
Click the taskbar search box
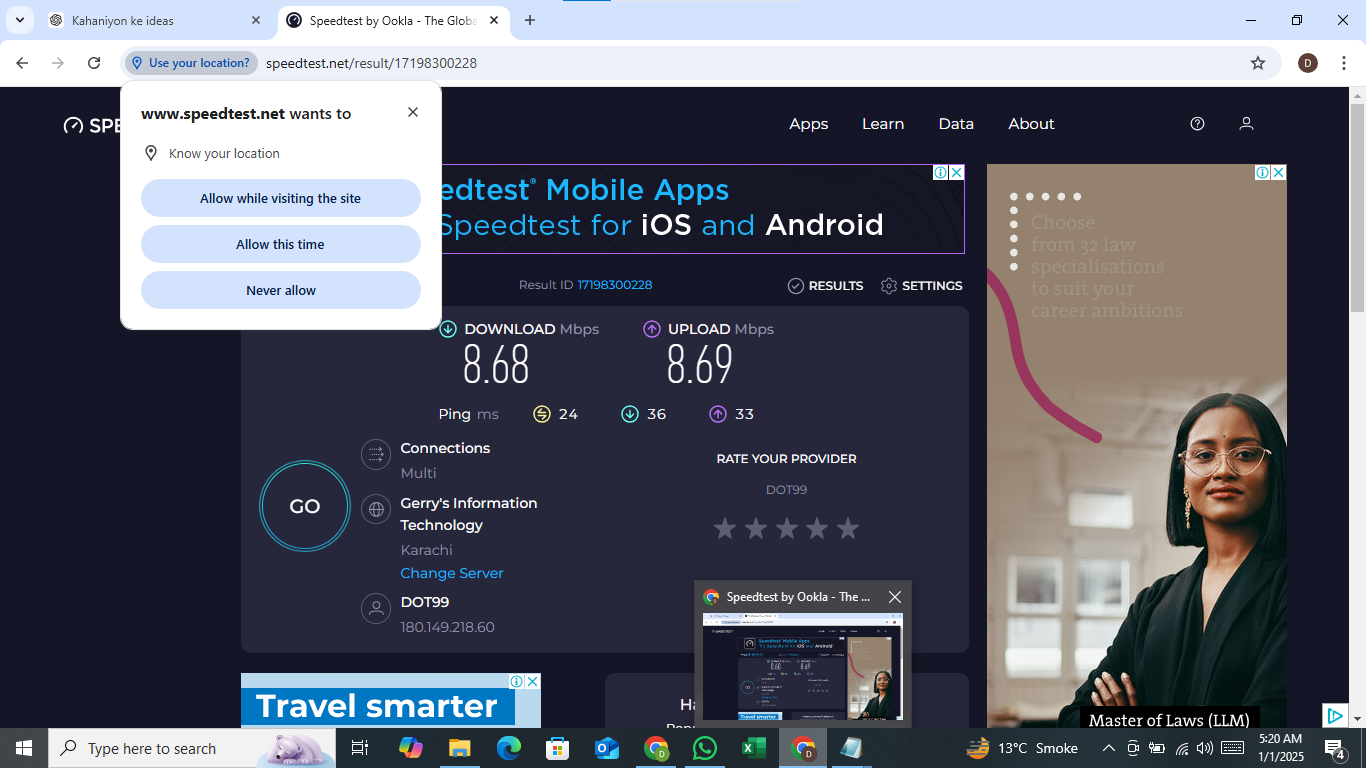190,748
